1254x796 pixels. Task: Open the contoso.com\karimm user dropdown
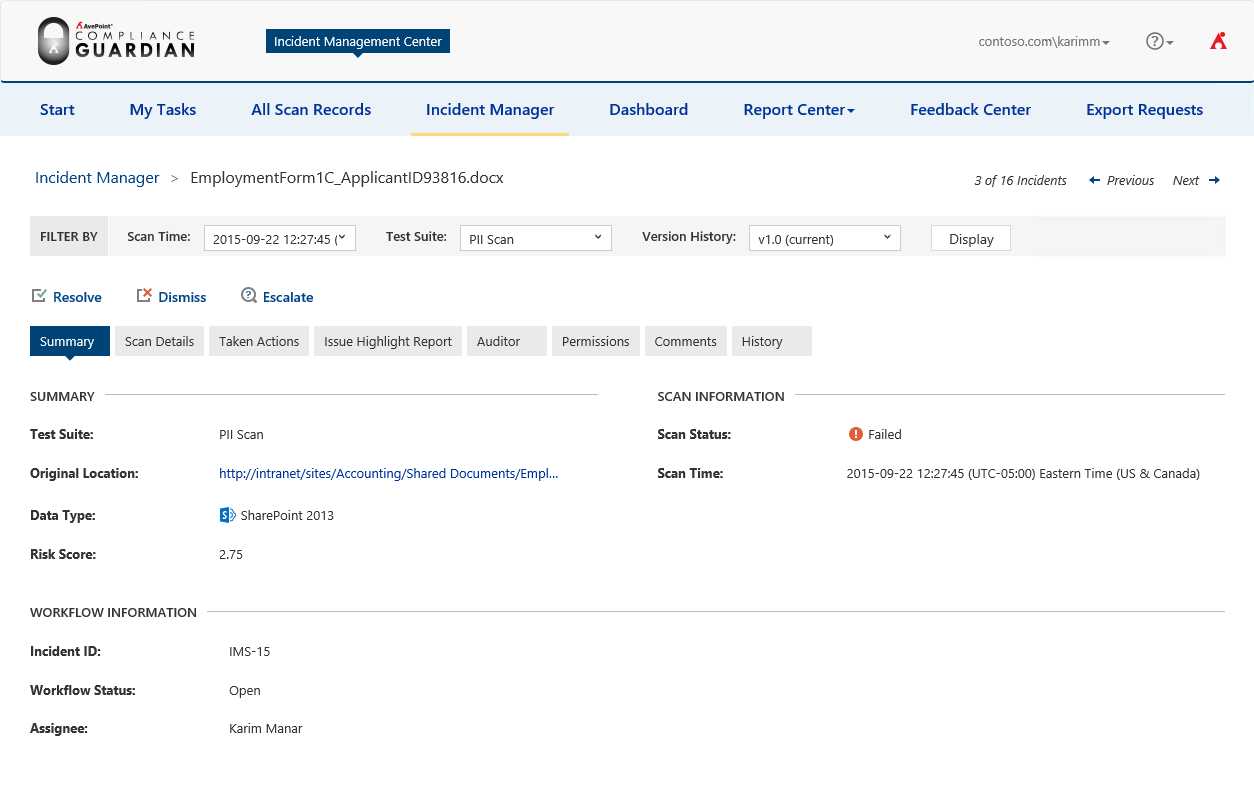(1043, 42)
